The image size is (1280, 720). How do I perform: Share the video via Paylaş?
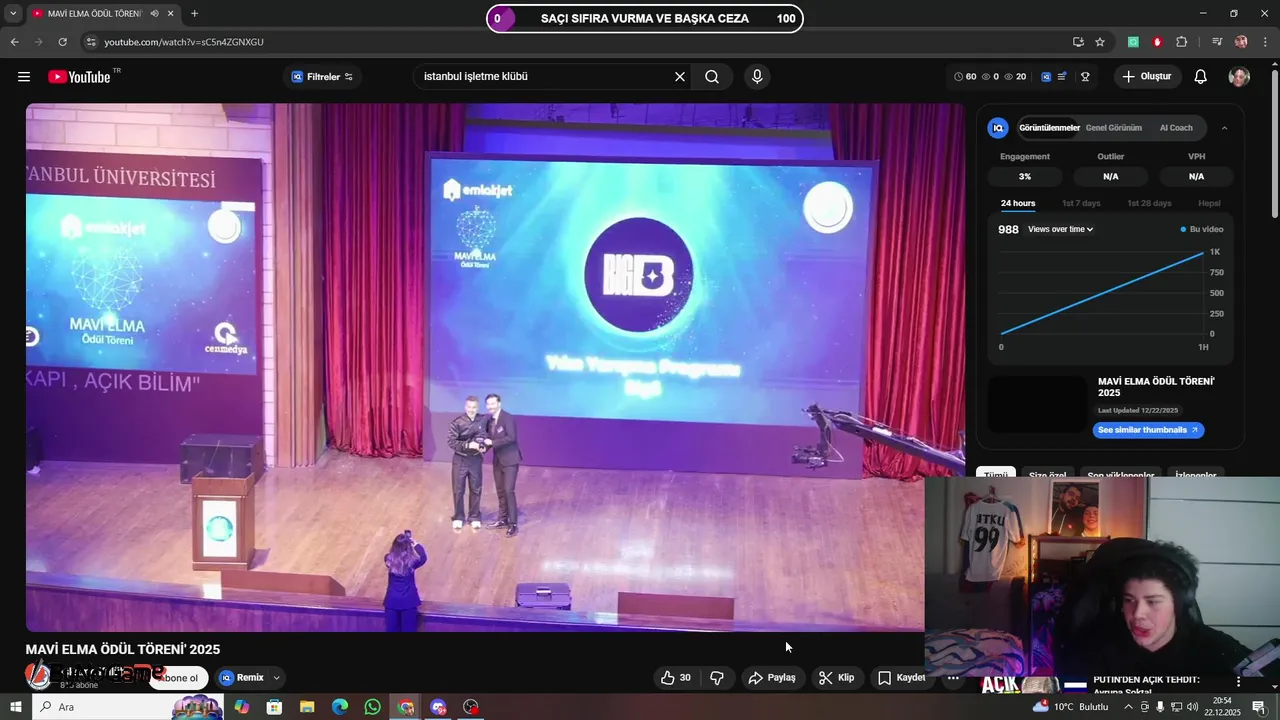772,678
